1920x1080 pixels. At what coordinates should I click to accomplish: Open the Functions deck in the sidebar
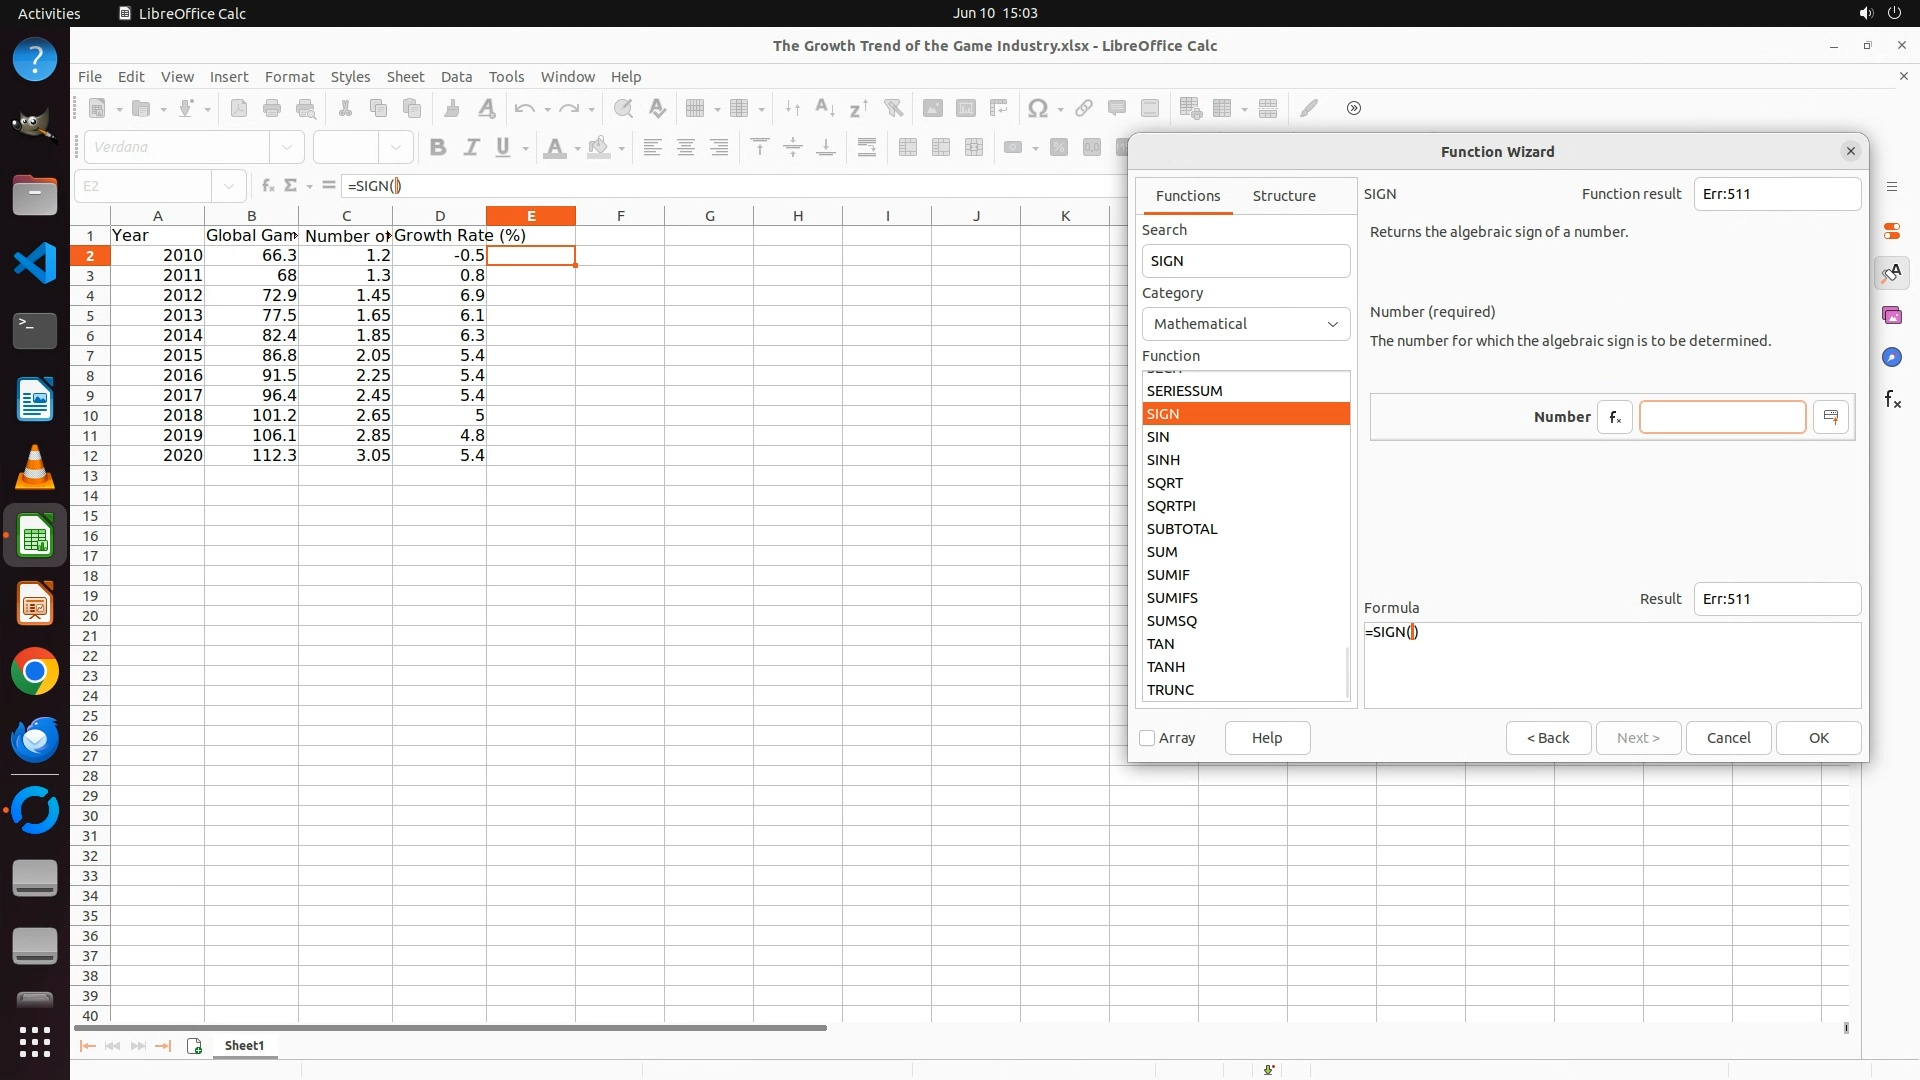point(1892,400)
